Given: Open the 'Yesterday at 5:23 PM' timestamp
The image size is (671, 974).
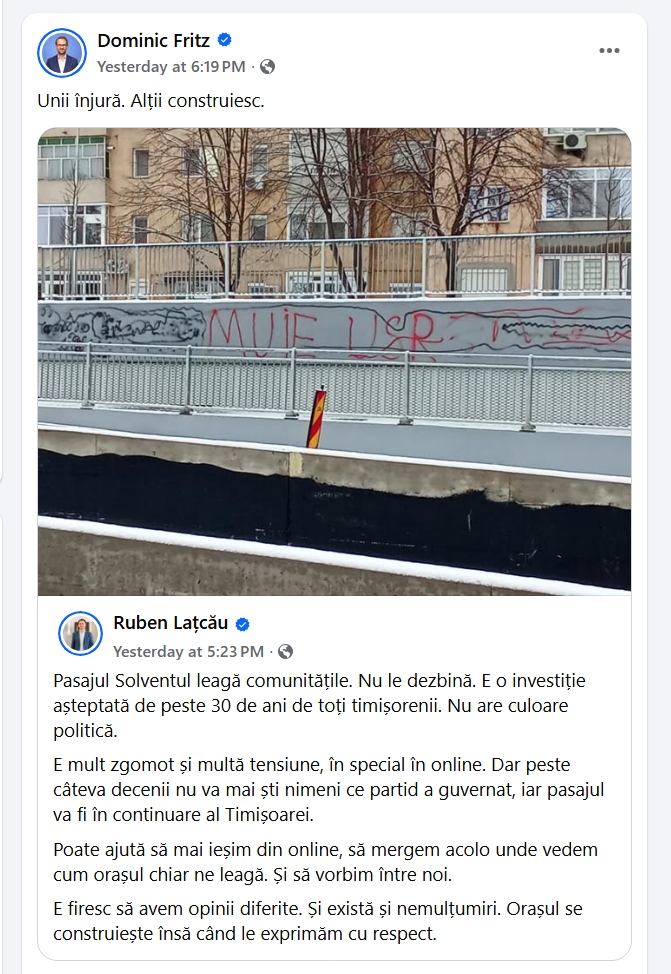Looking at the screenshot, I should tap(188, 652).
